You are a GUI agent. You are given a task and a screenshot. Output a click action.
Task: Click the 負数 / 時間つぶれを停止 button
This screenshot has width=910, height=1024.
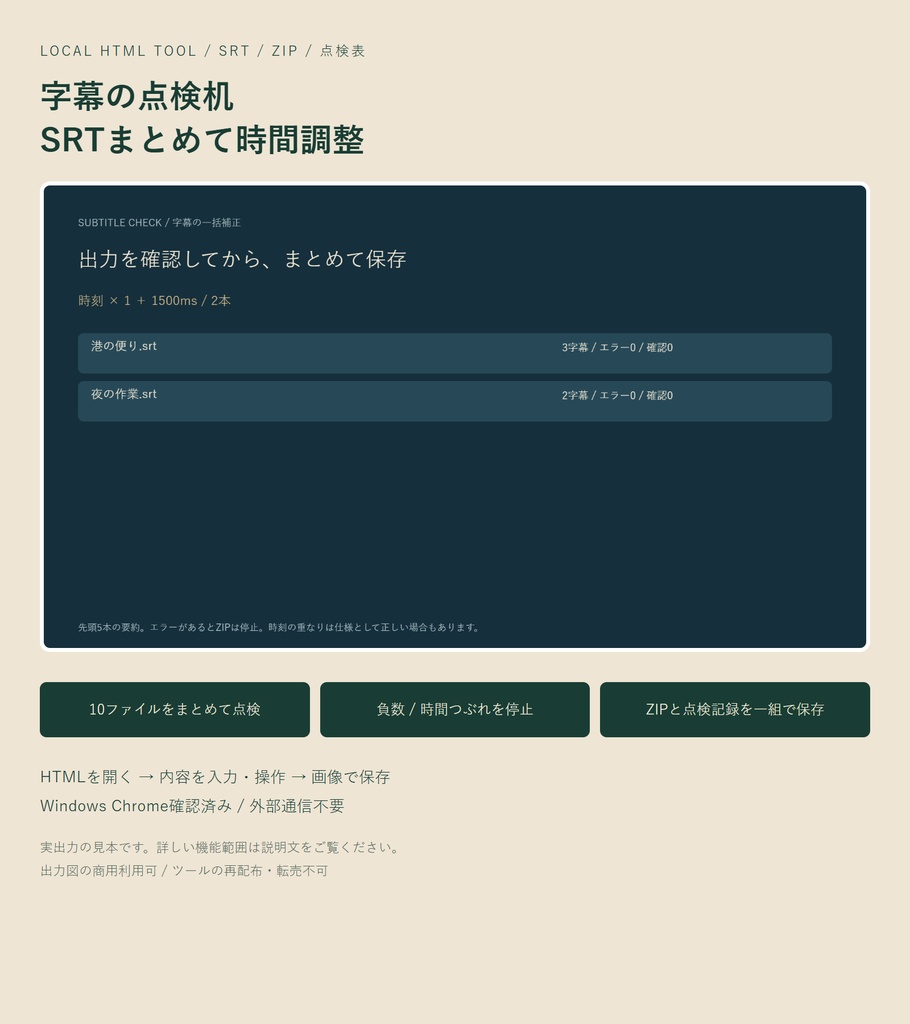pos(455,709)
